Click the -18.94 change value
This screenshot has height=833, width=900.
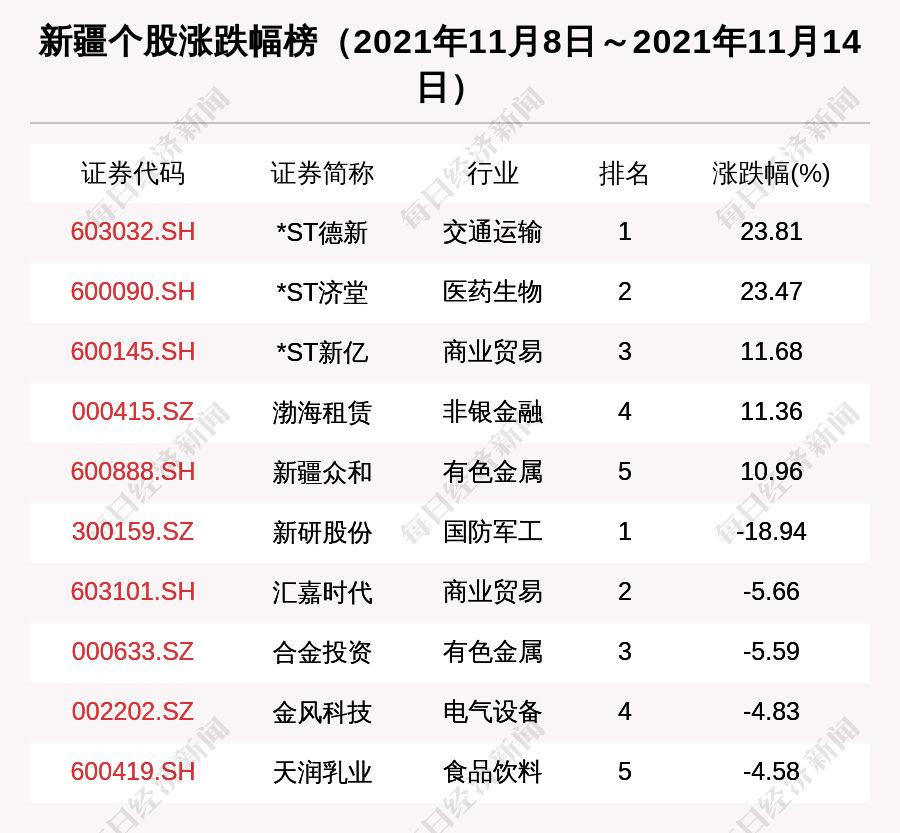771,532
